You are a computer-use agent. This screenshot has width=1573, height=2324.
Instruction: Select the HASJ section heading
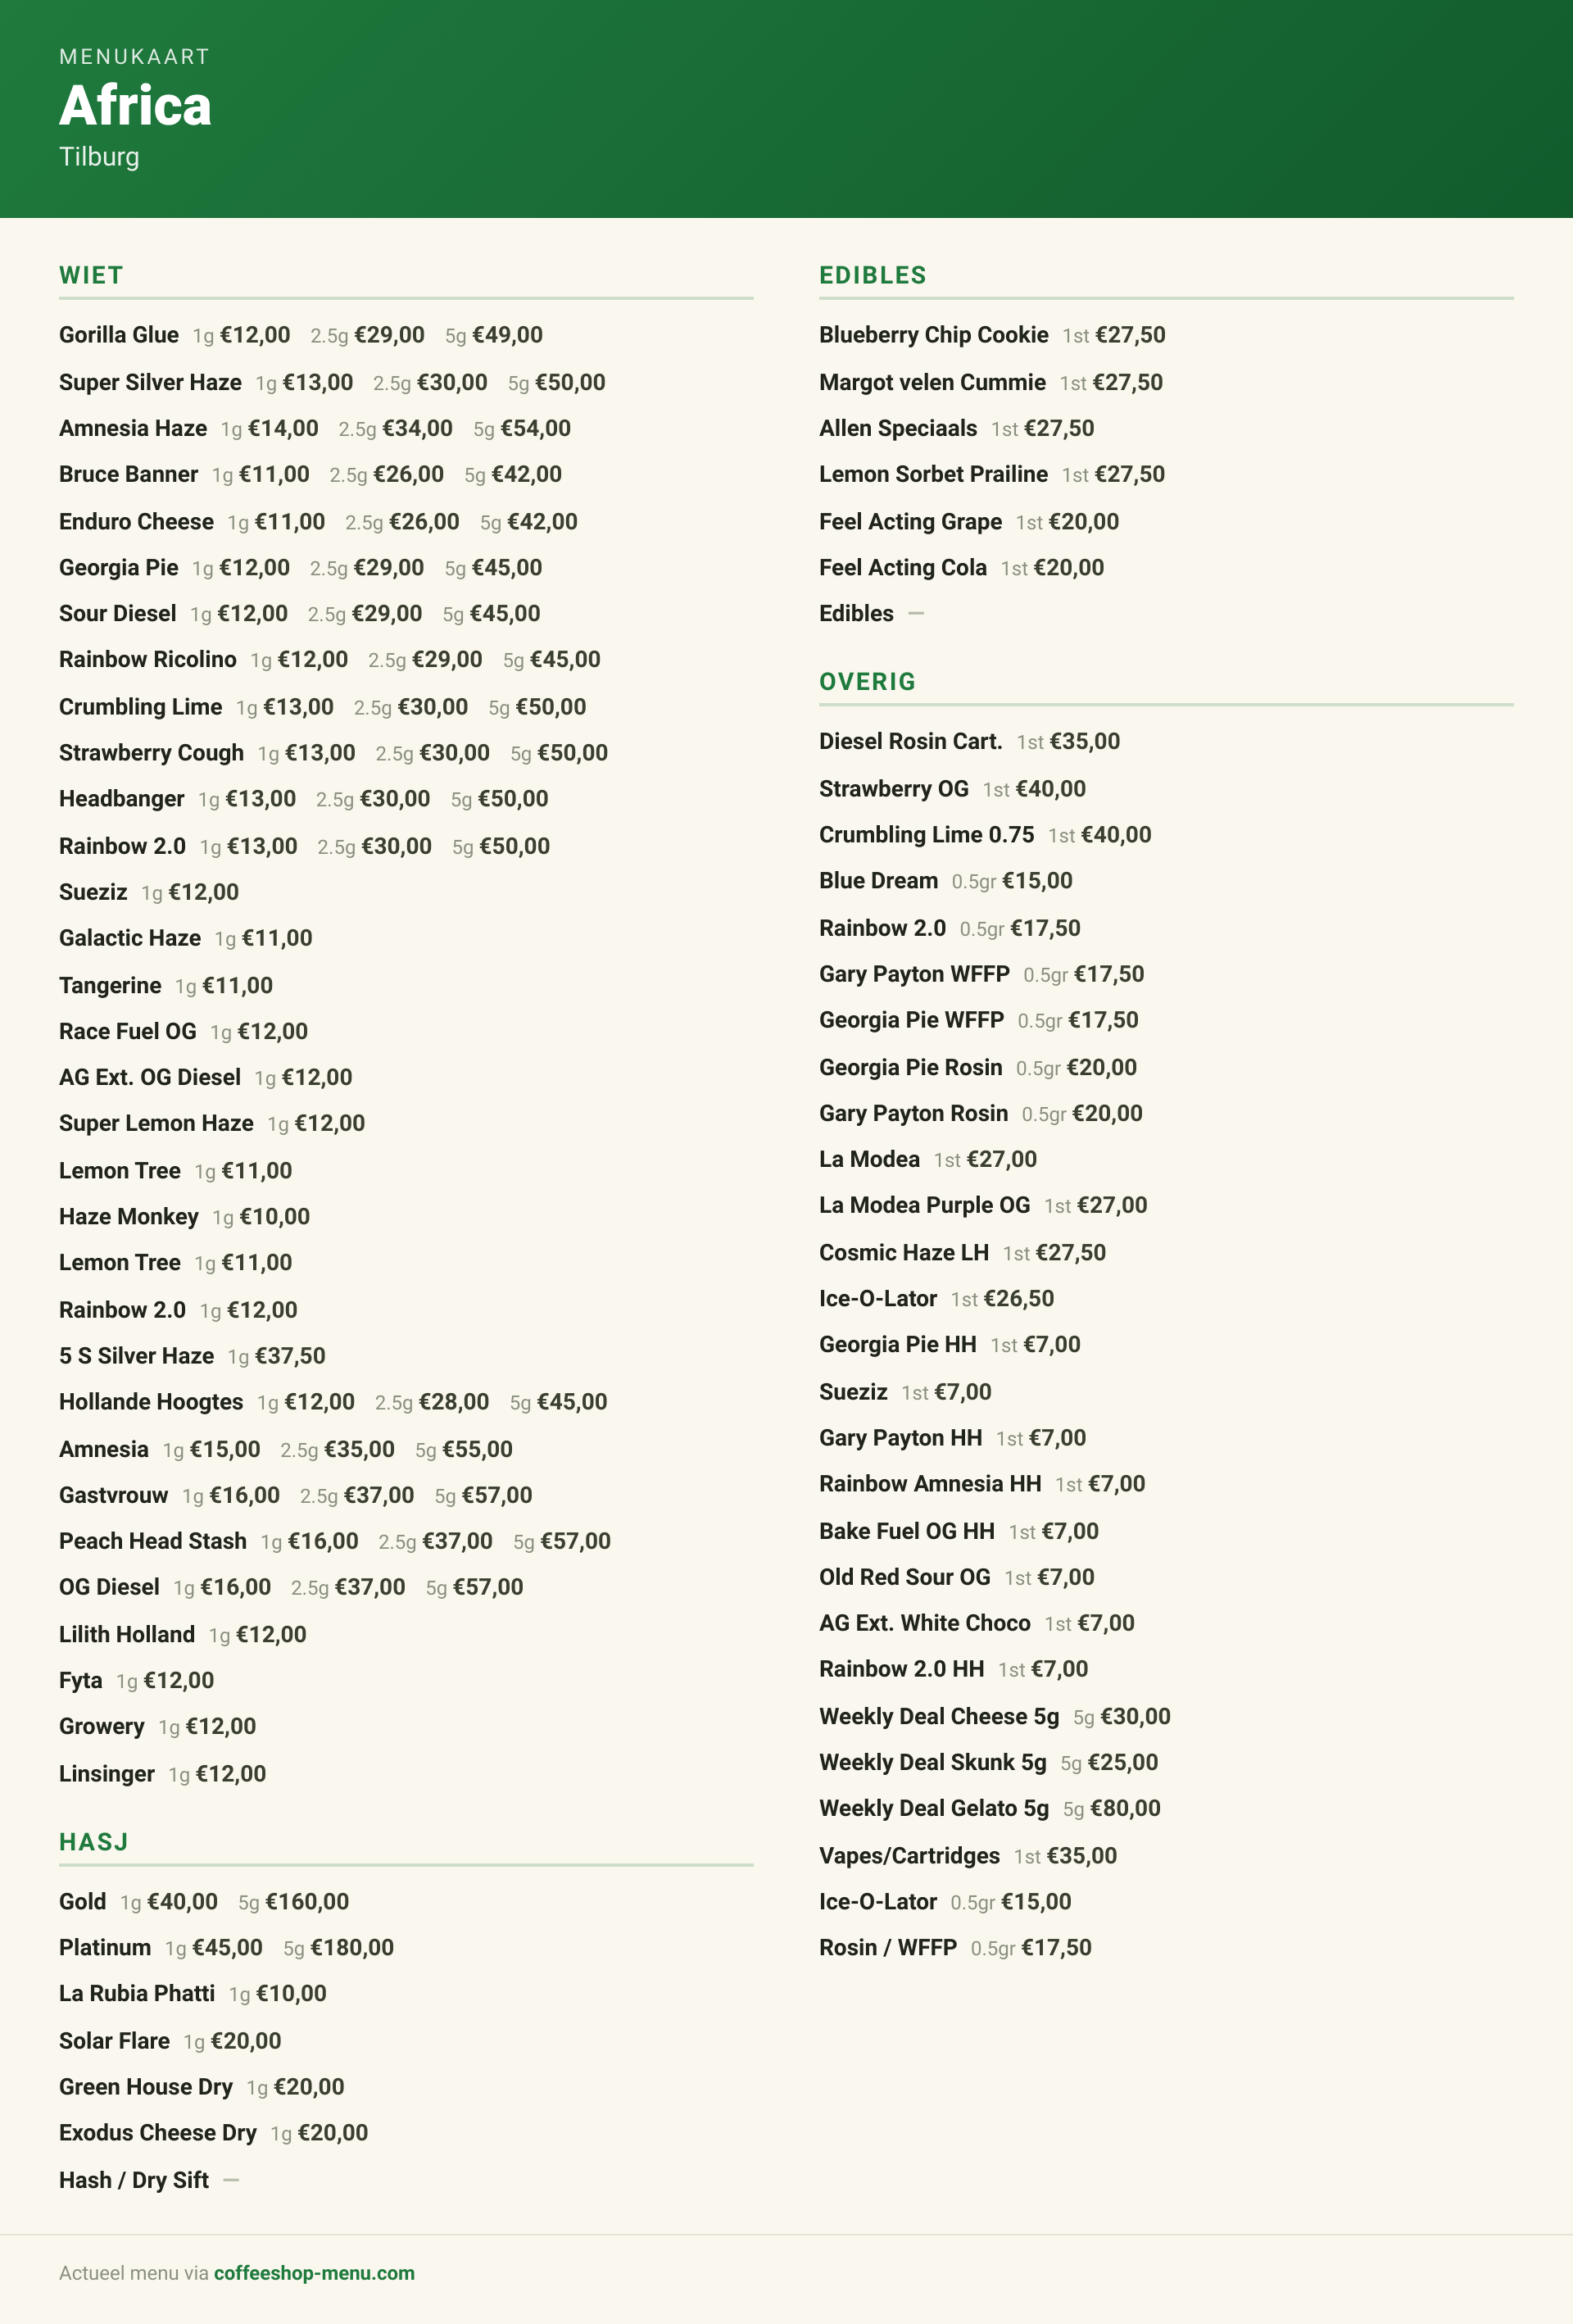tap(94, 1842)
